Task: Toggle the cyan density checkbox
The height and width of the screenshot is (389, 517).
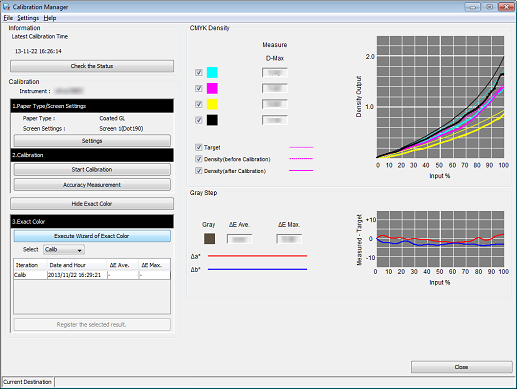Action: click(x=199, y=72)
